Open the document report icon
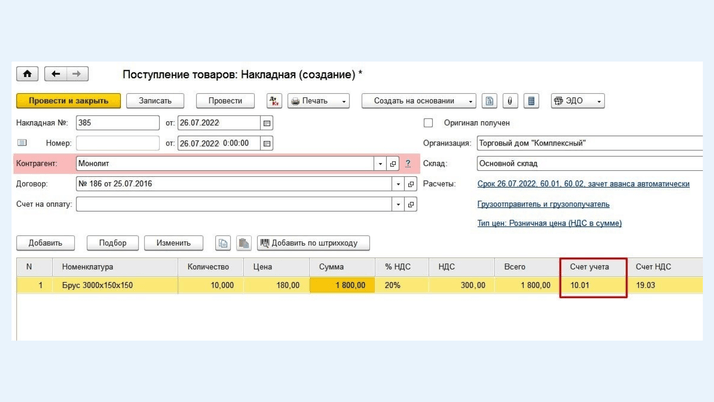The width and height of the screenshot is (714, 402). click(x=490, y=101)
